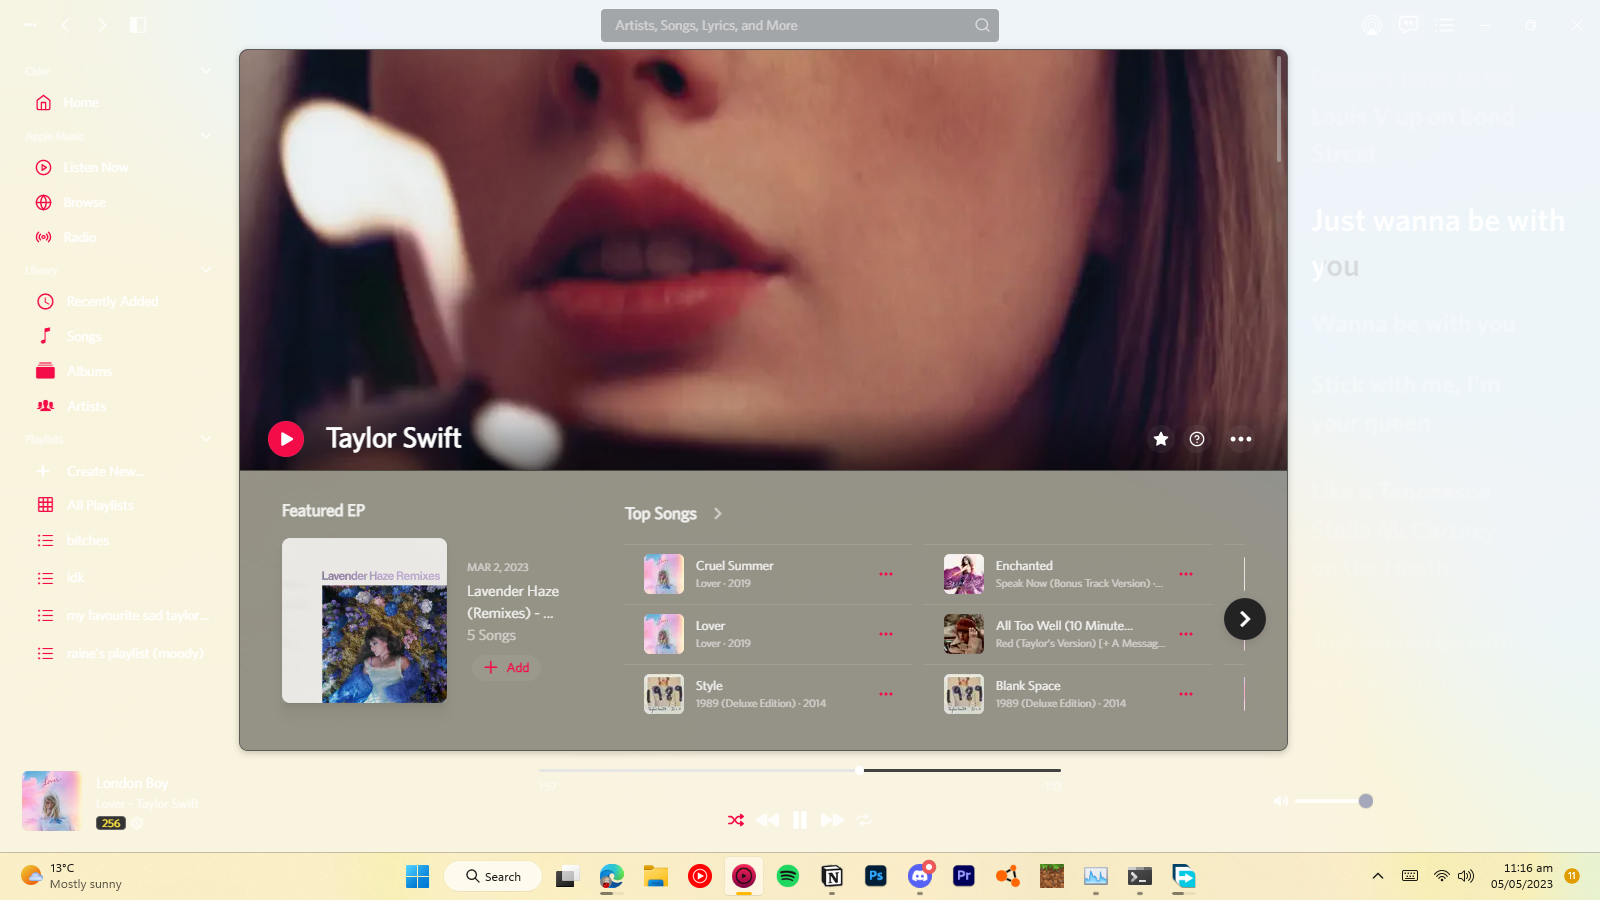Image resolution: width=1600 pixels, height=900 pixels.
Task: Open the ellipsis menu for Cruel Summer
Action: tap(886, 573)
